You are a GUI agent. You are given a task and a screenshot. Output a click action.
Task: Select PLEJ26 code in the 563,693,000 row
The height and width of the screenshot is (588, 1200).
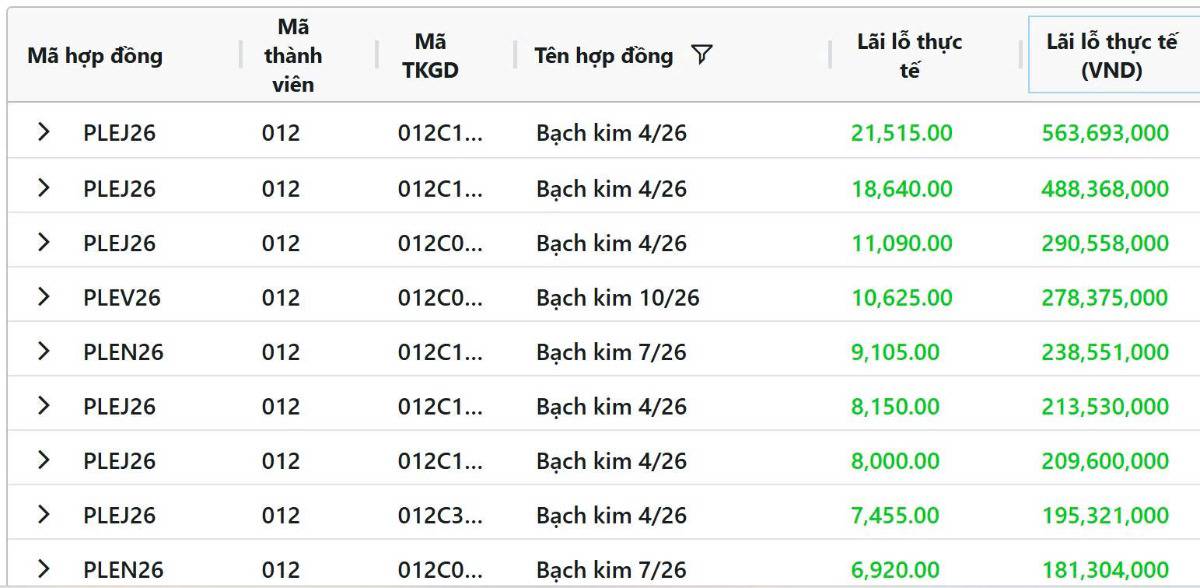click(x=120, y=133)
